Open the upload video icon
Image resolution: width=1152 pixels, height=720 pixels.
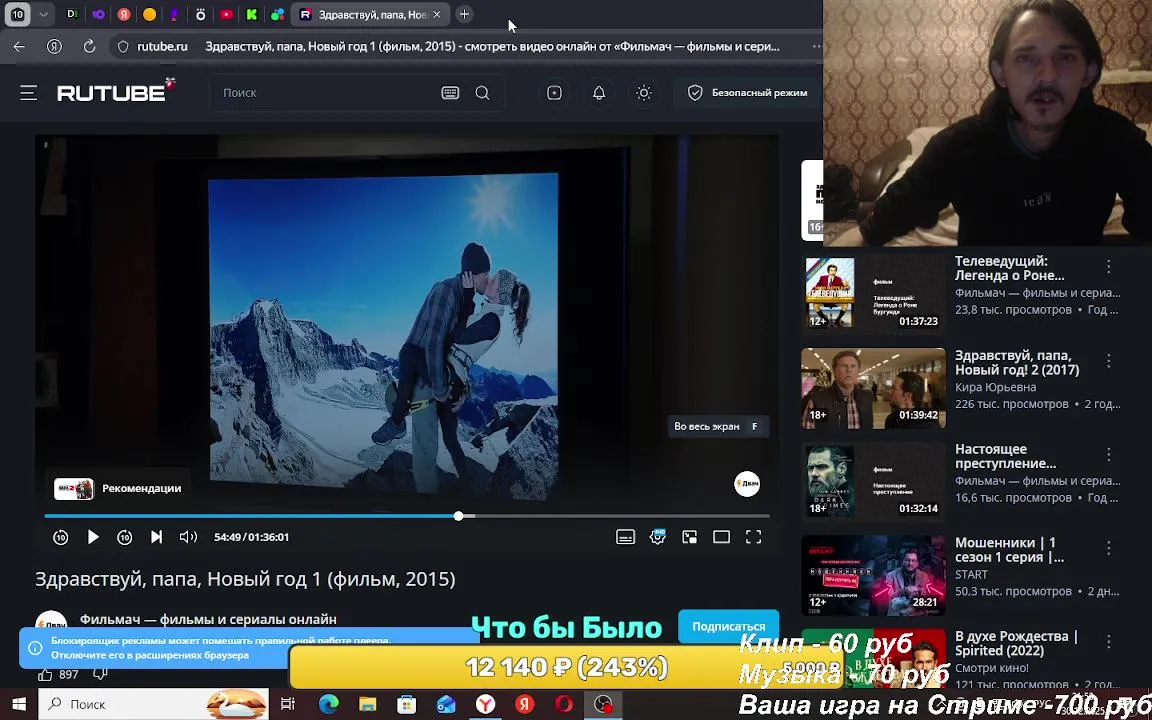coord(555,93)
